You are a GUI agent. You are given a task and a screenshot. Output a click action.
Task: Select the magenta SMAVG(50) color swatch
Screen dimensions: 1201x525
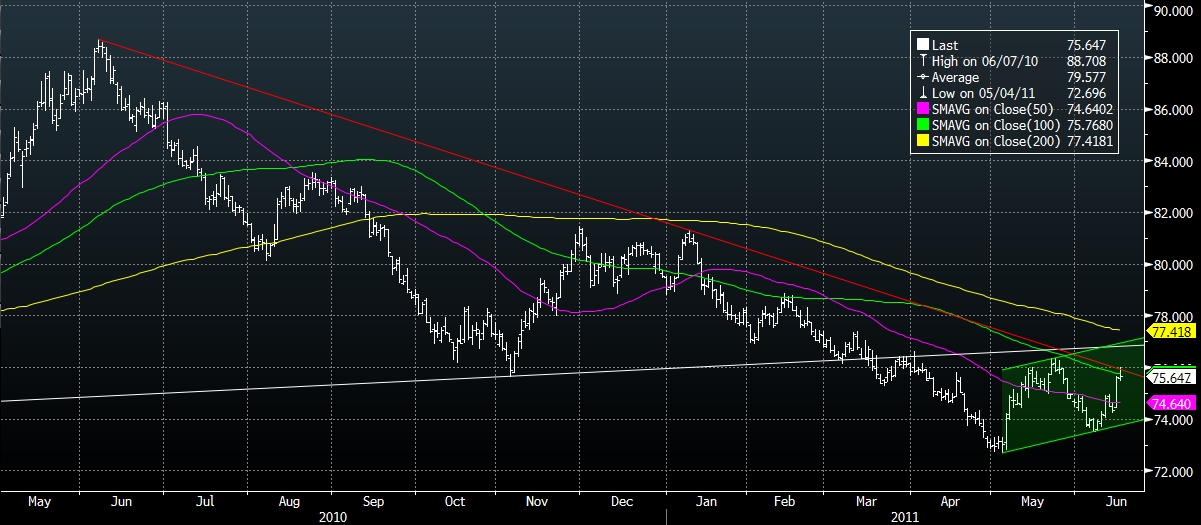(x=922, y=110)
